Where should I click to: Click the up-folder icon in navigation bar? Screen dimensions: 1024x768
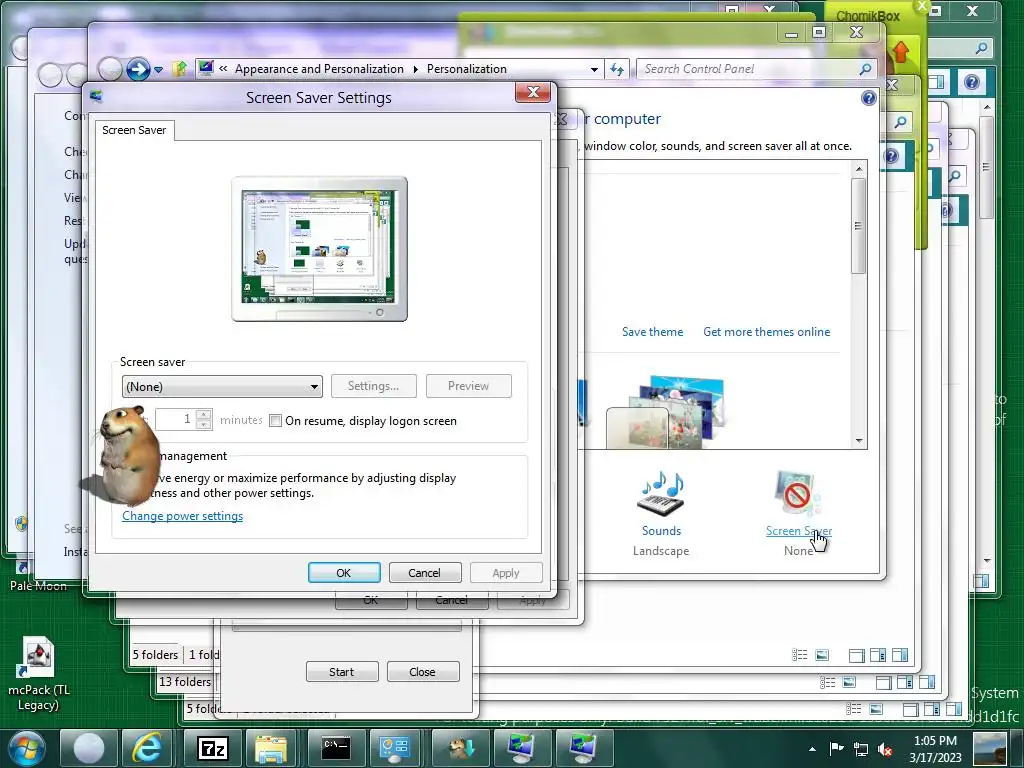point(180,68)
